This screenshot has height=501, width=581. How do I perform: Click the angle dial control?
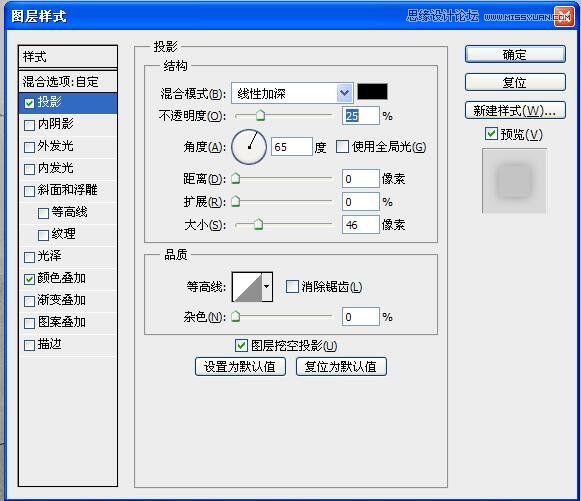[249, 147]
